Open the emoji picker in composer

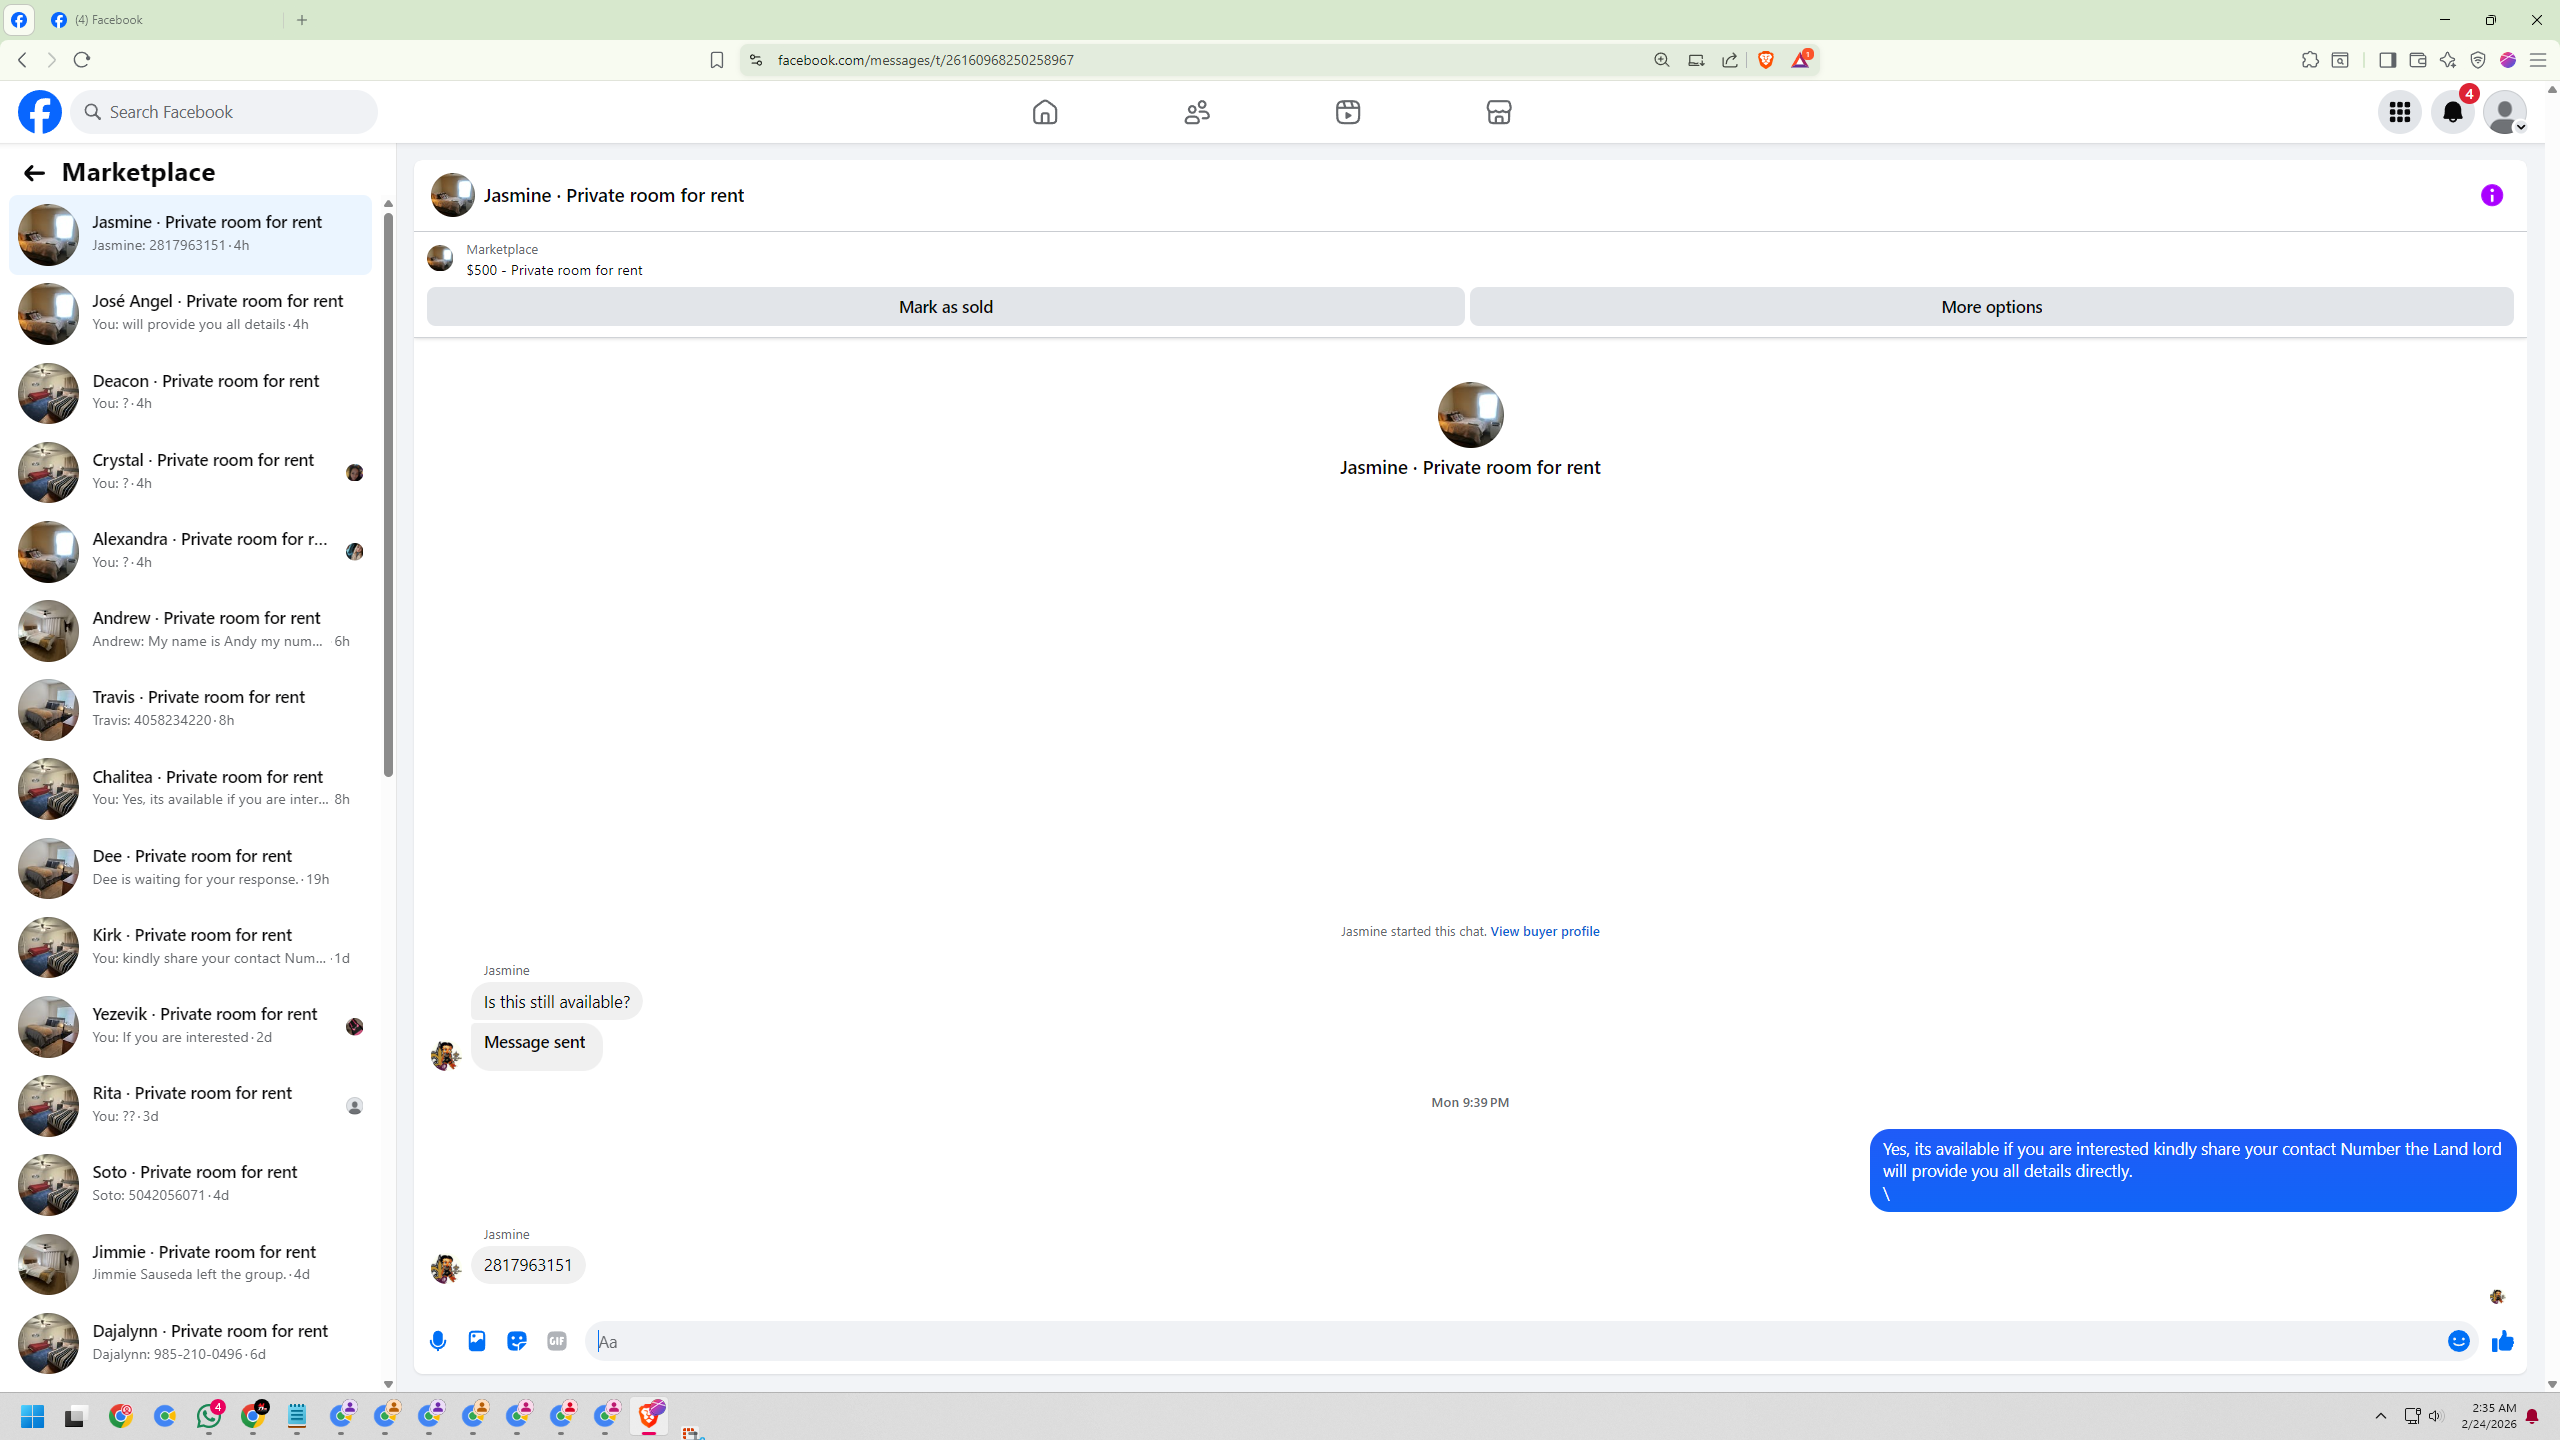[2459, 1341]
